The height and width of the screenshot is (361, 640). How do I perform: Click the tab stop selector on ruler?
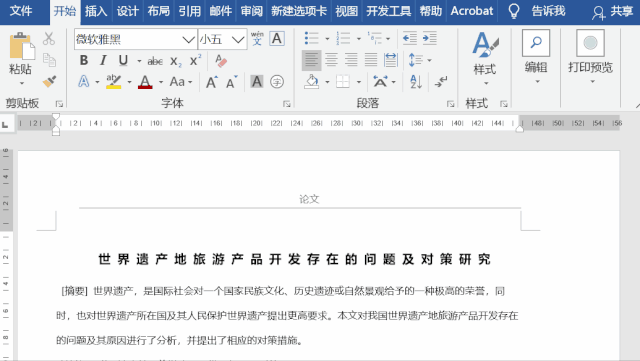tap(5, 124)
